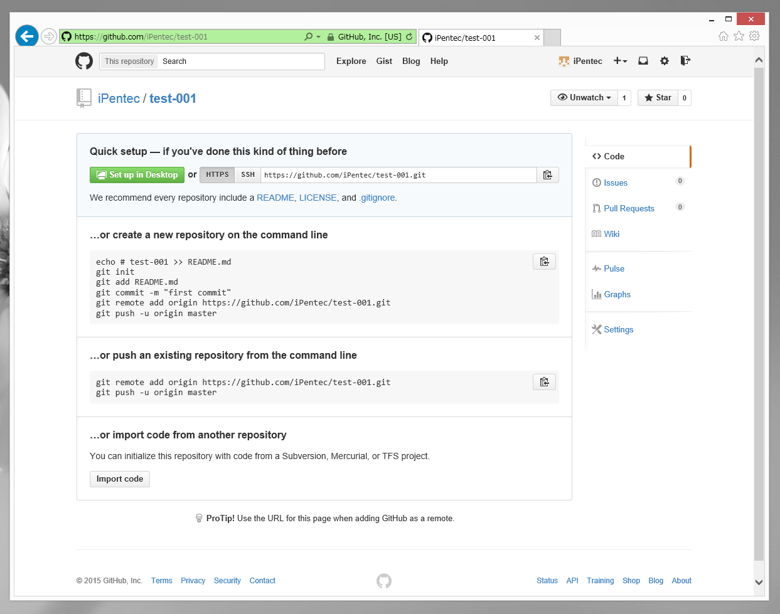
Task: Open the header Blog menu item
Action: tap(411, 61)
